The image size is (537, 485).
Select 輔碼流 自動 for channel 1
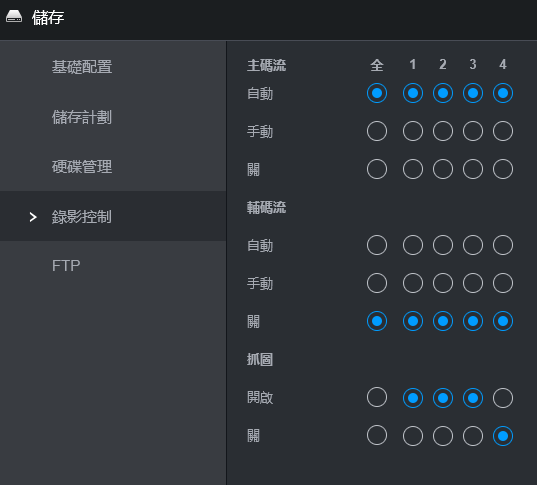(x=413, y=245)
